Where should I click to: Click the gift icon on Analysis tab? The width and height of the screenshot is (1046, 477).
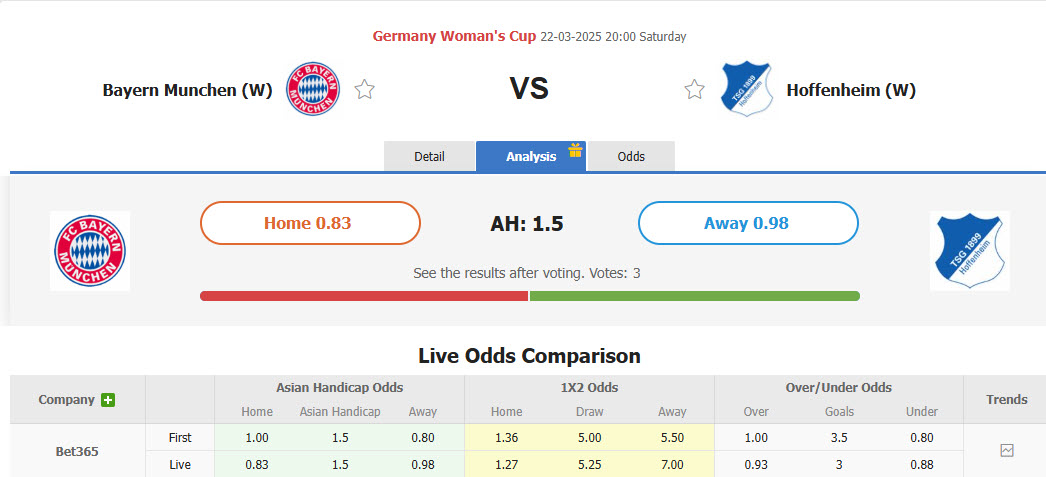pos(575,150)
